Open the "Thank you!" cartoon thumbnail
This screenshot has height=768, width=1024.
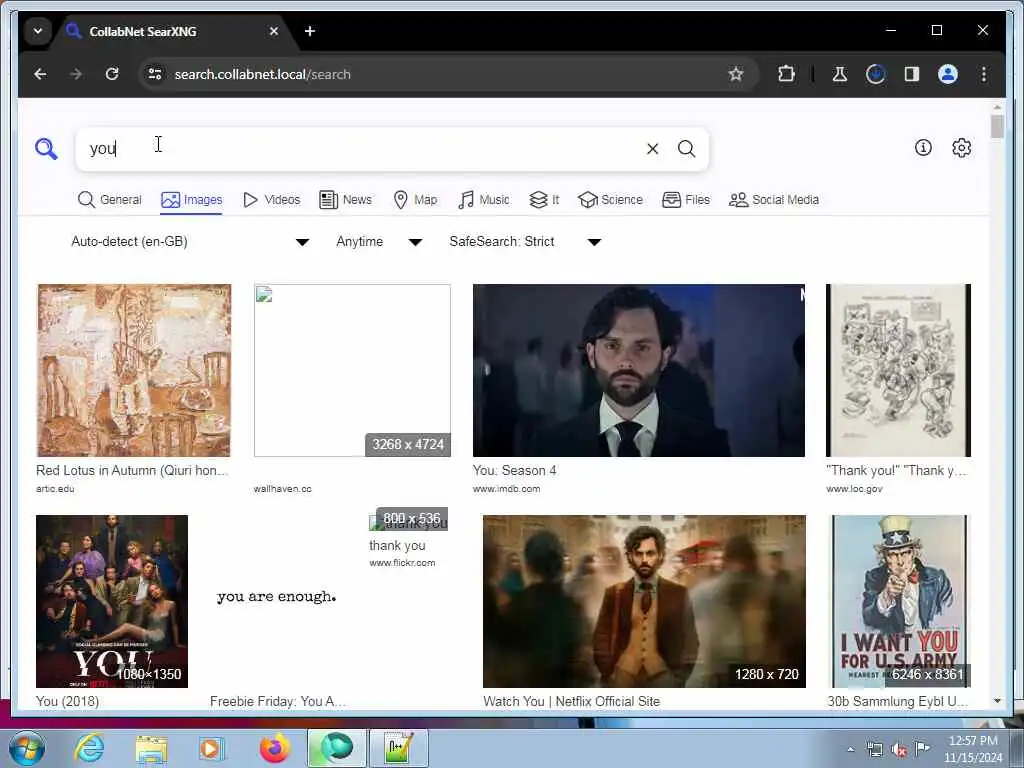[899, 370]
